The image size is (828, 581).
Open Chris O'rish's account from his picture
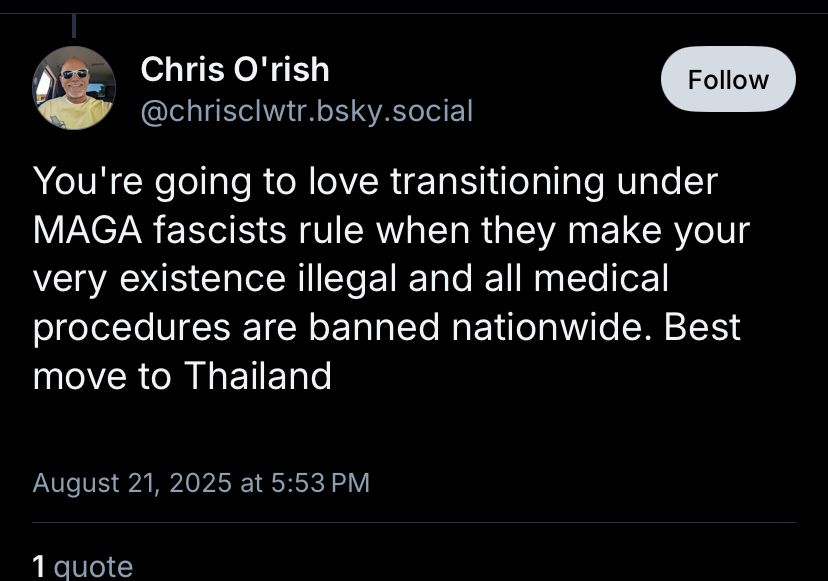[x=74, y=88]
